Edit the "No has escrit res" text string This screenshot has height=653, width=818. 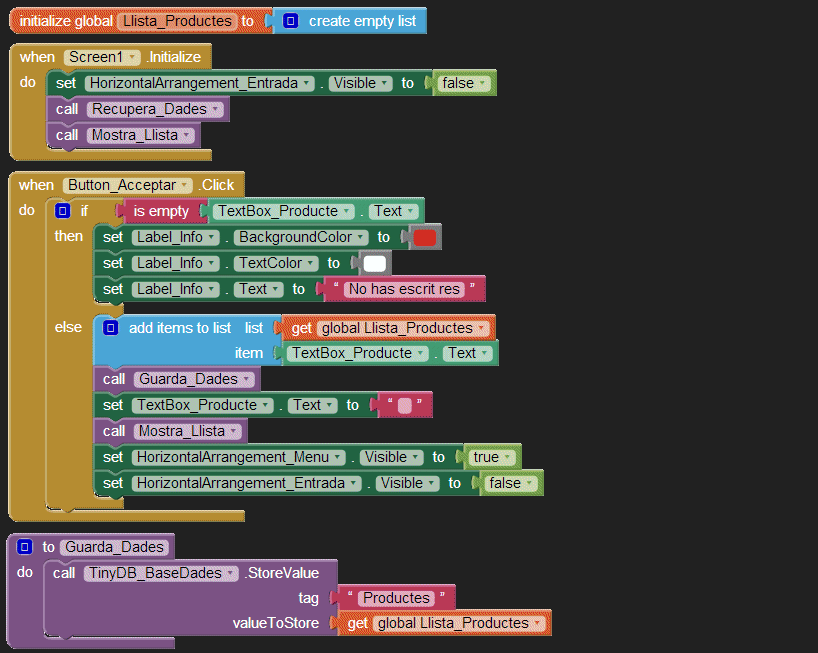(x=403, y=290)
